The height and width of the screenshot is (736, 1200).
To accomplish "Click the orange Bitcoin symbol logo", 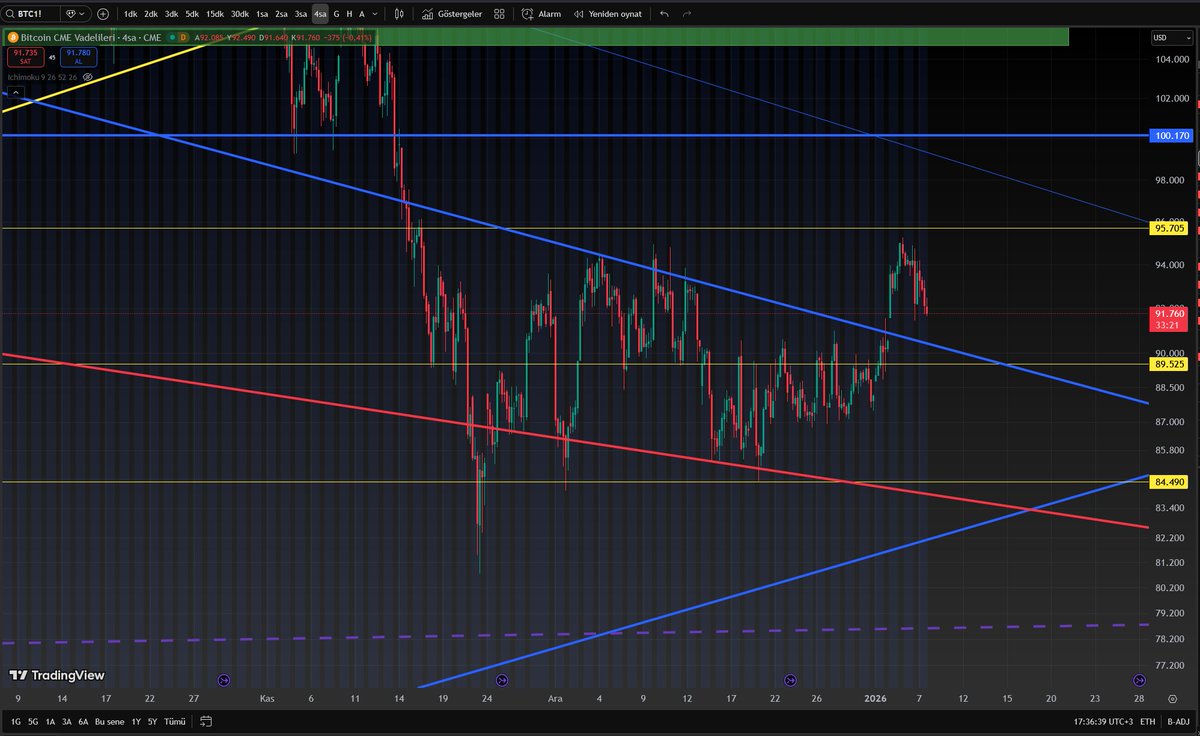I will click(12, 37).
